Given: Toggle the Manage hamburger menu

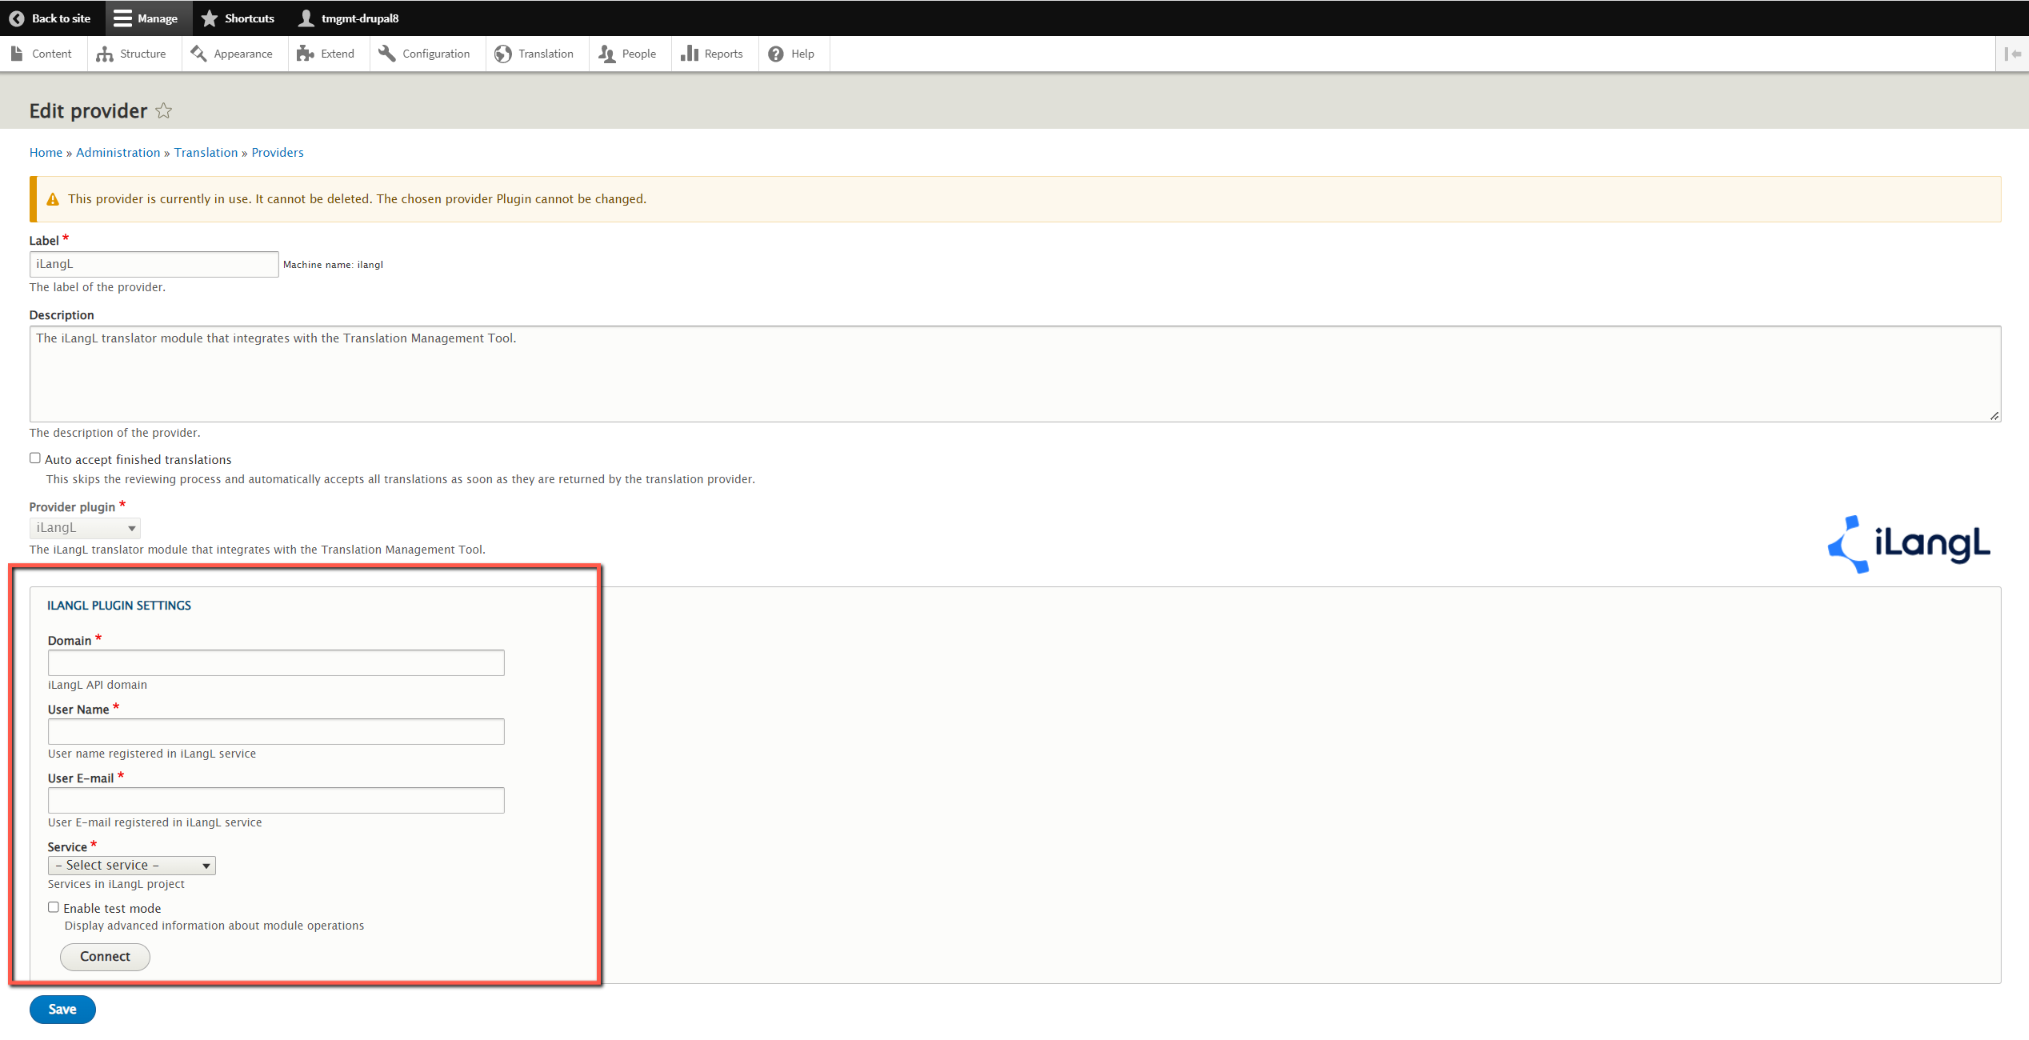Looking at the screenshot, I should click(146, 18).
